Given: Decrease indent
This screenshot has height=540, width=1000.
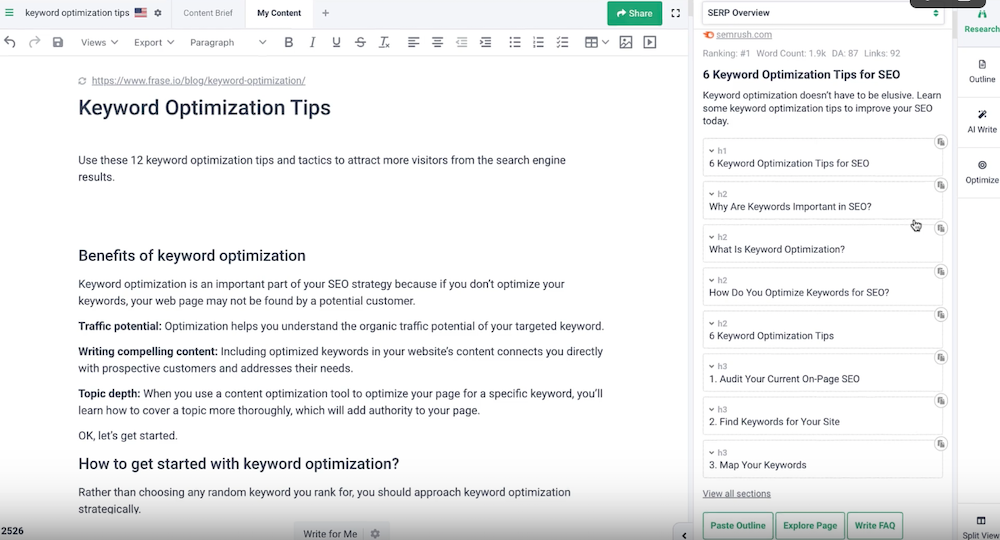Looking at the screenshot, I should (x=461, y=42).
